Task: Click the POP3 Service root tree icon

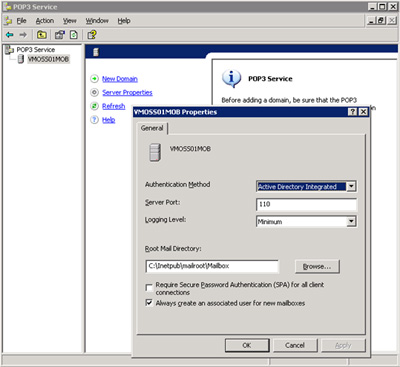Action: pyautogui.click(x=9, y=50)
